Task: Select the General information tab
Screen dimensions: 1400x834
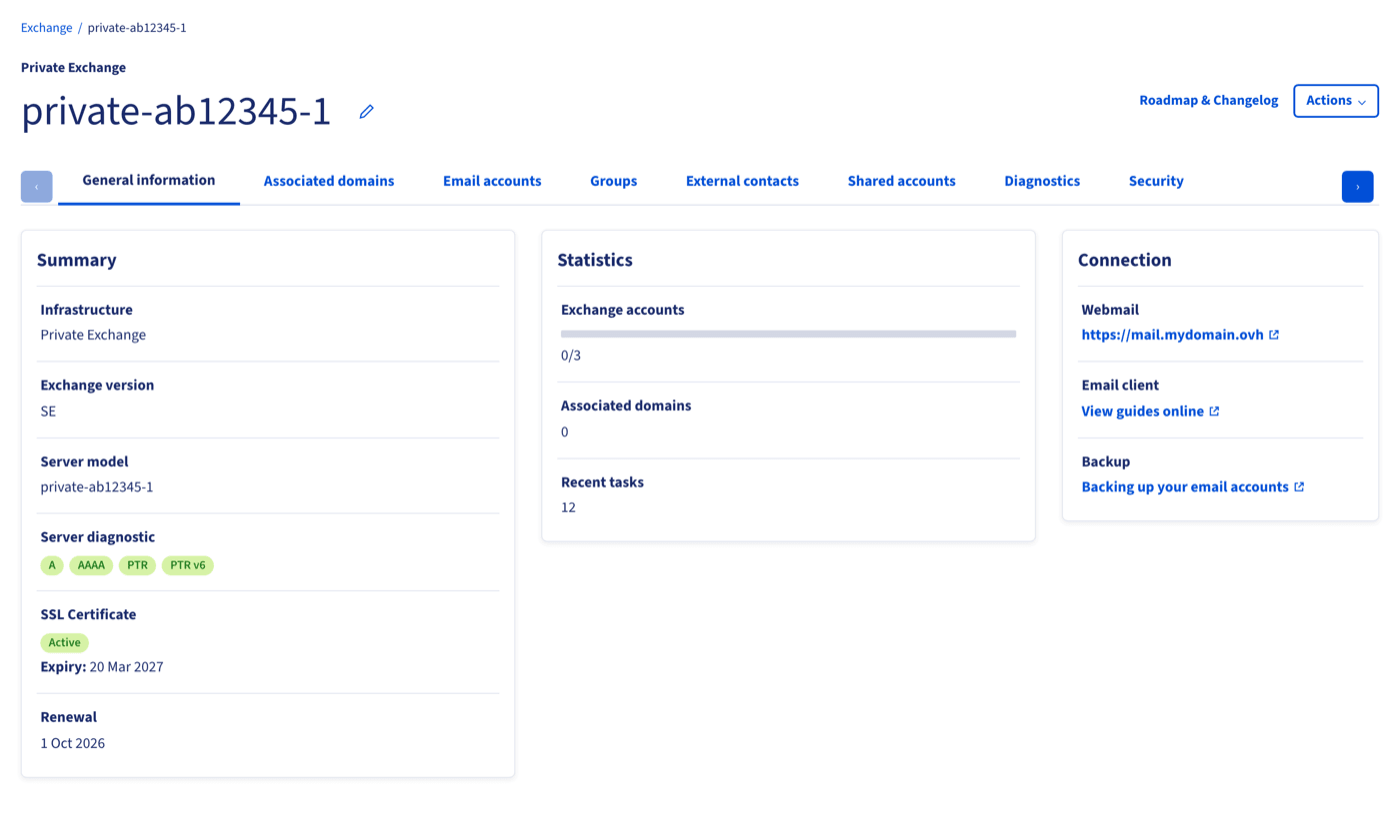Action: coord(149,181)
